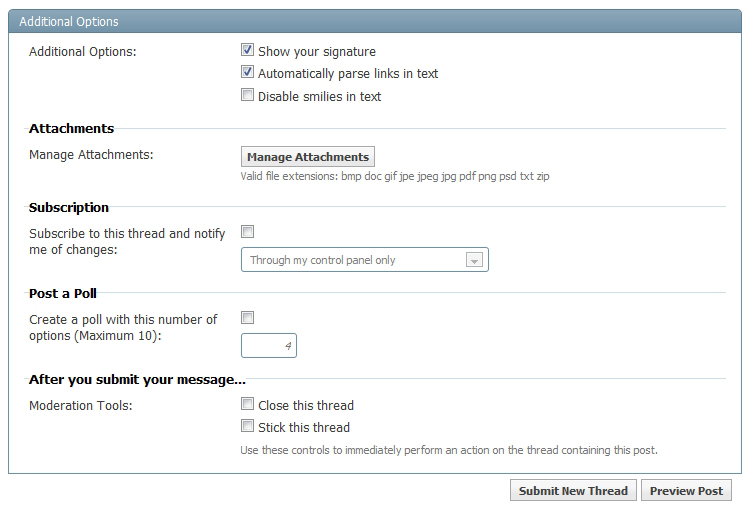Click the moderation controls help text

(449, 450)
